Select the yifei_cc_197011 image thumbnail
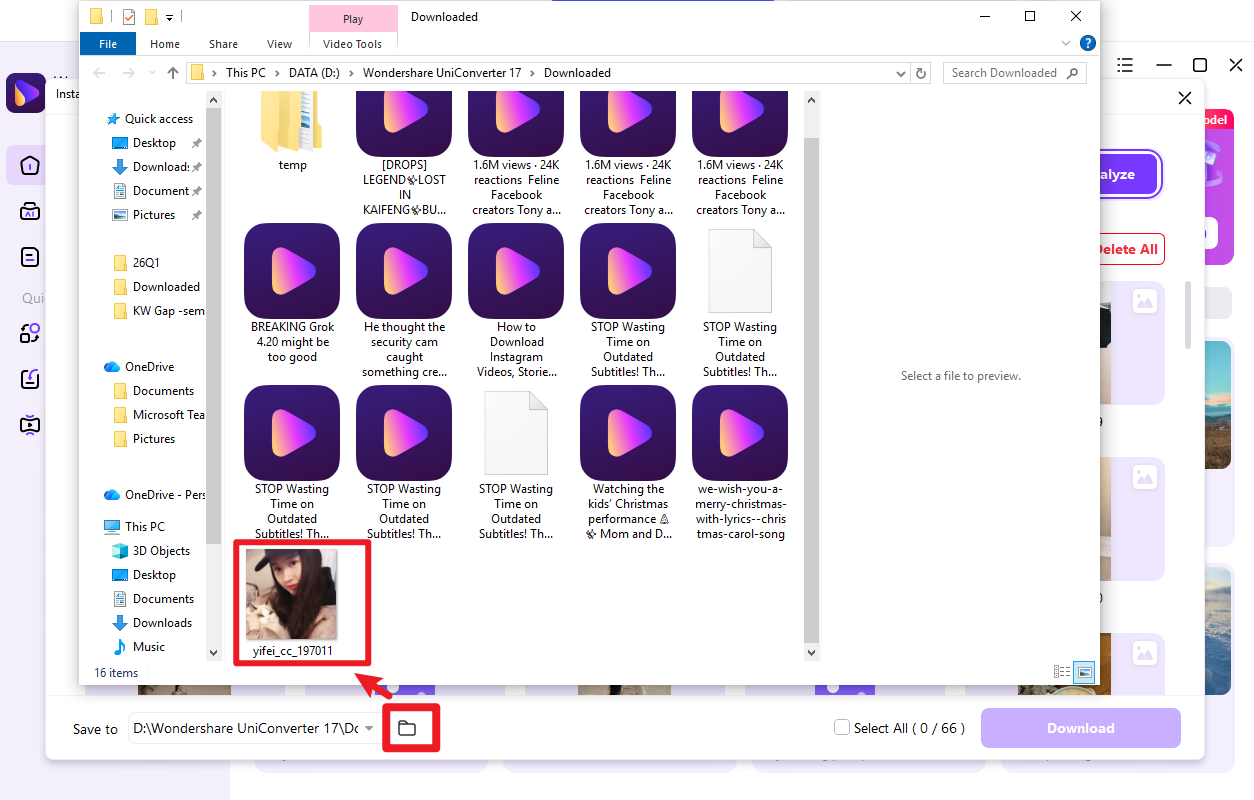 292,597
